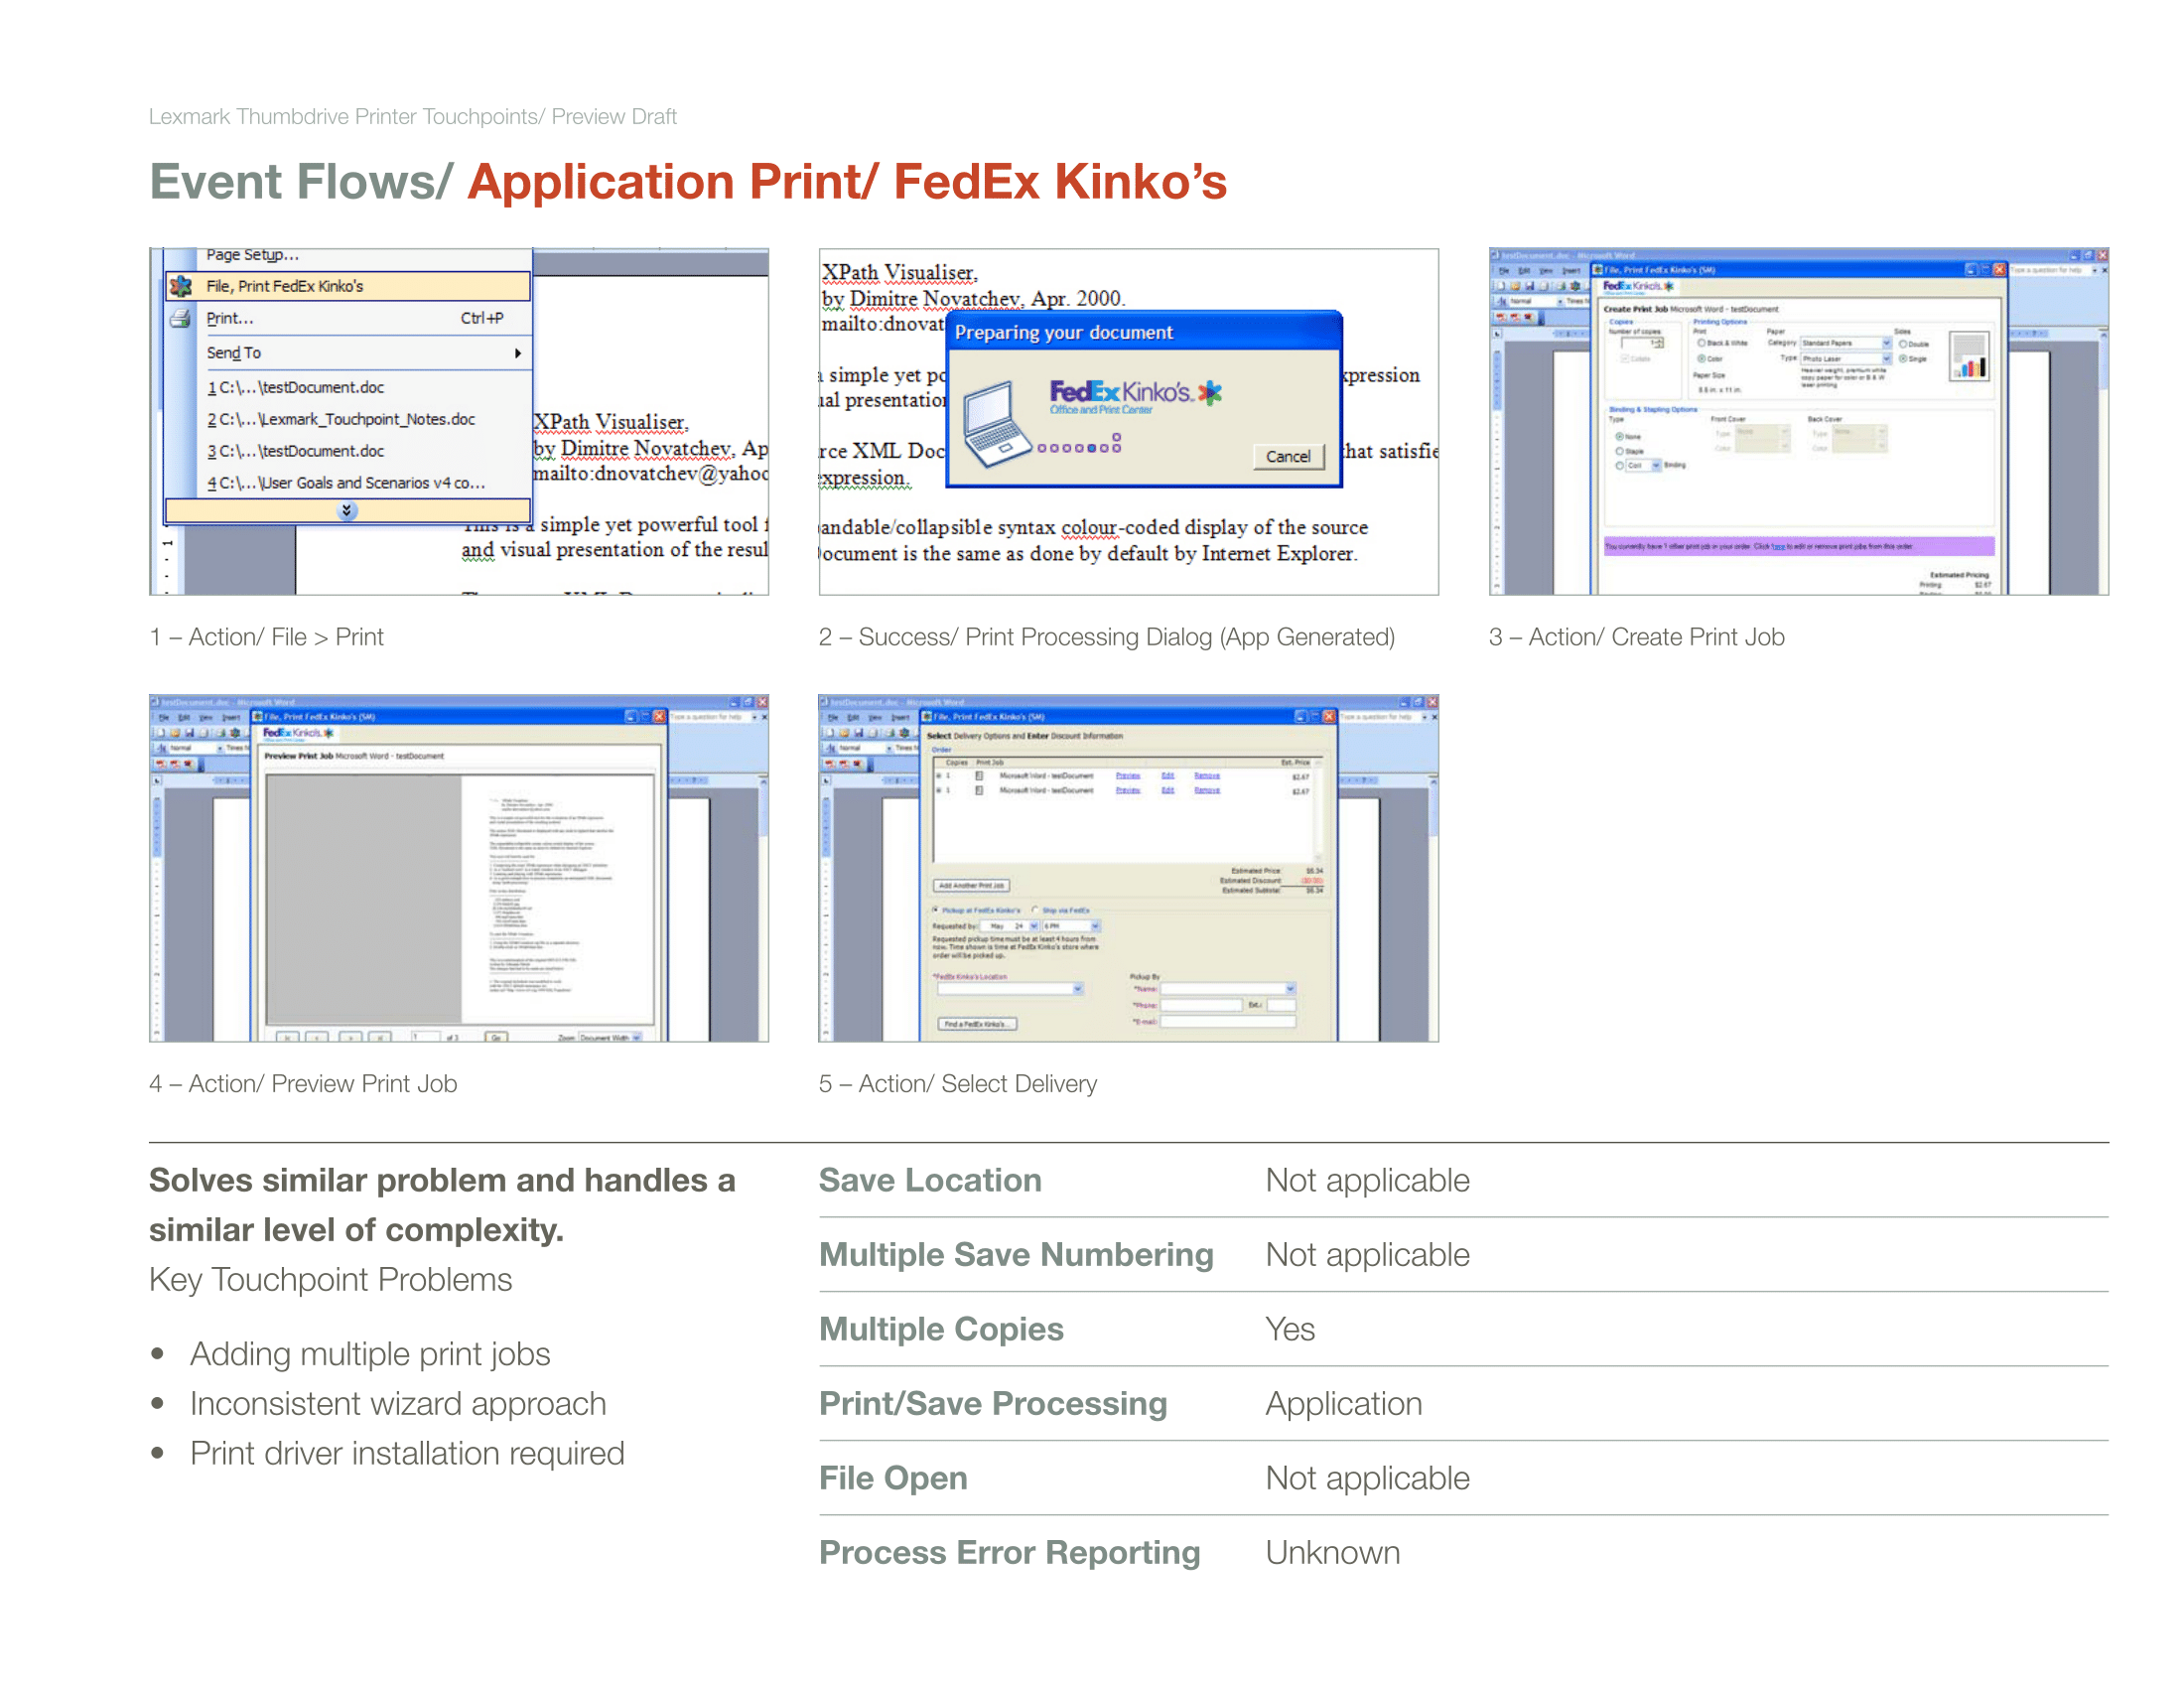The height and width of the screenshot is (1688, 2184).
Task: Select the Coil Binding radio button
Action: click(x=1619, y=466)
